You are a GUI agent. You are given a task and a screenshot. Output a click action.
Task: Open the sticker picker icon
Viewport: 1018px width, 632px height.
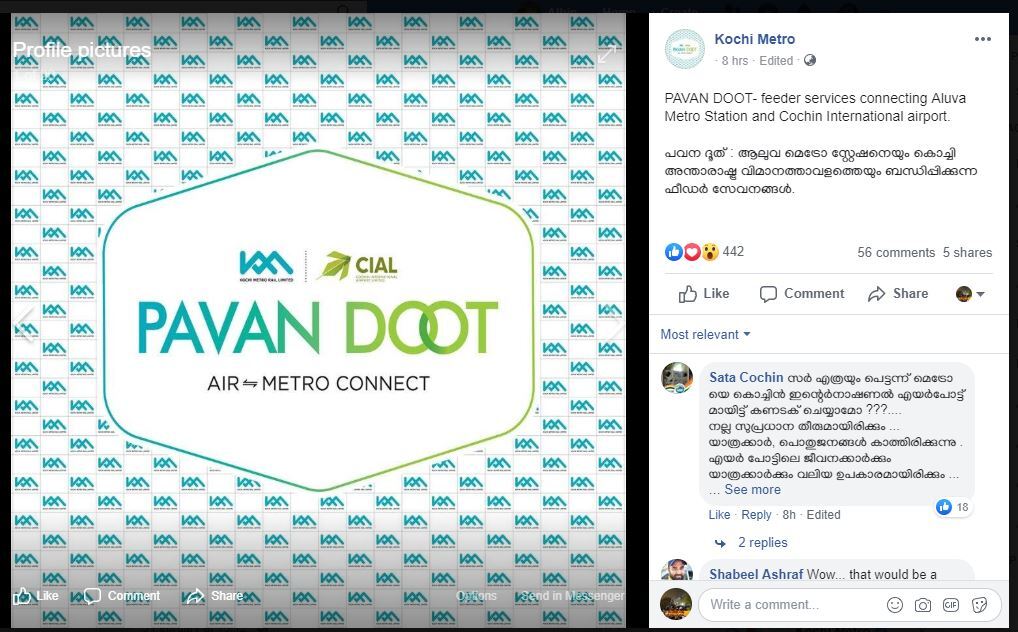979,605
